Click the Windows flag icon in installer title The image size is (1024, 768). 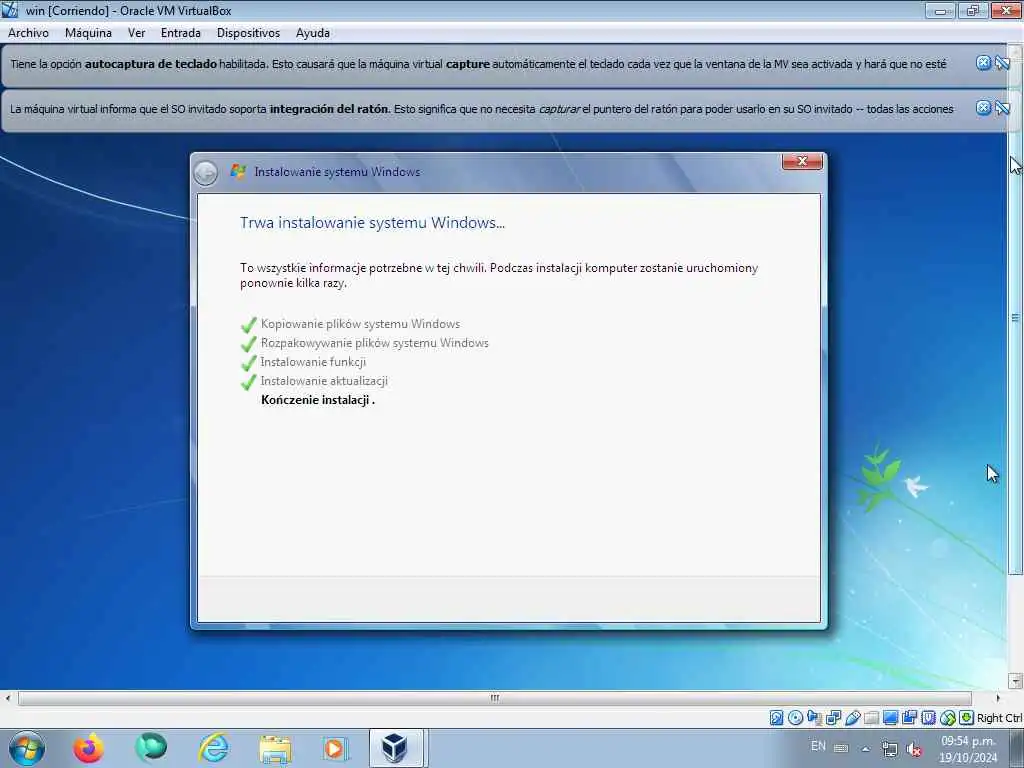pyautogui.click(x=238, y=171)
